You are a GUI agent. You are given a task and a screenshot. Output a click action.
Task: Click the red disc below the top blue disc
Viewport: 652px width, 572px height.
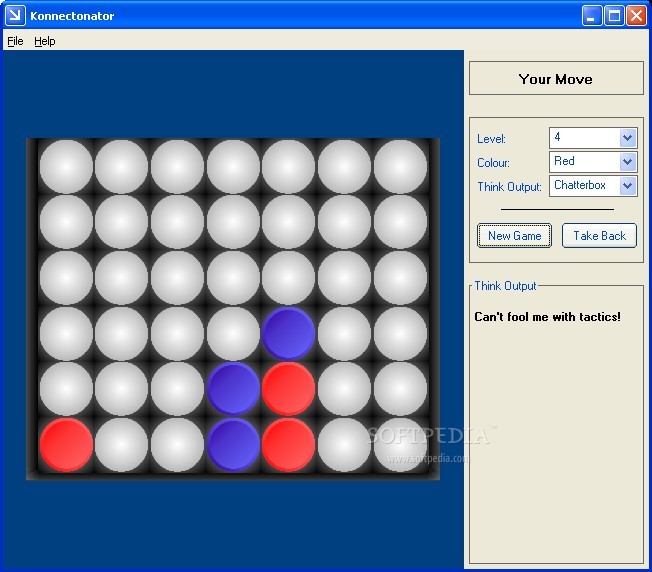coord(288,389)
